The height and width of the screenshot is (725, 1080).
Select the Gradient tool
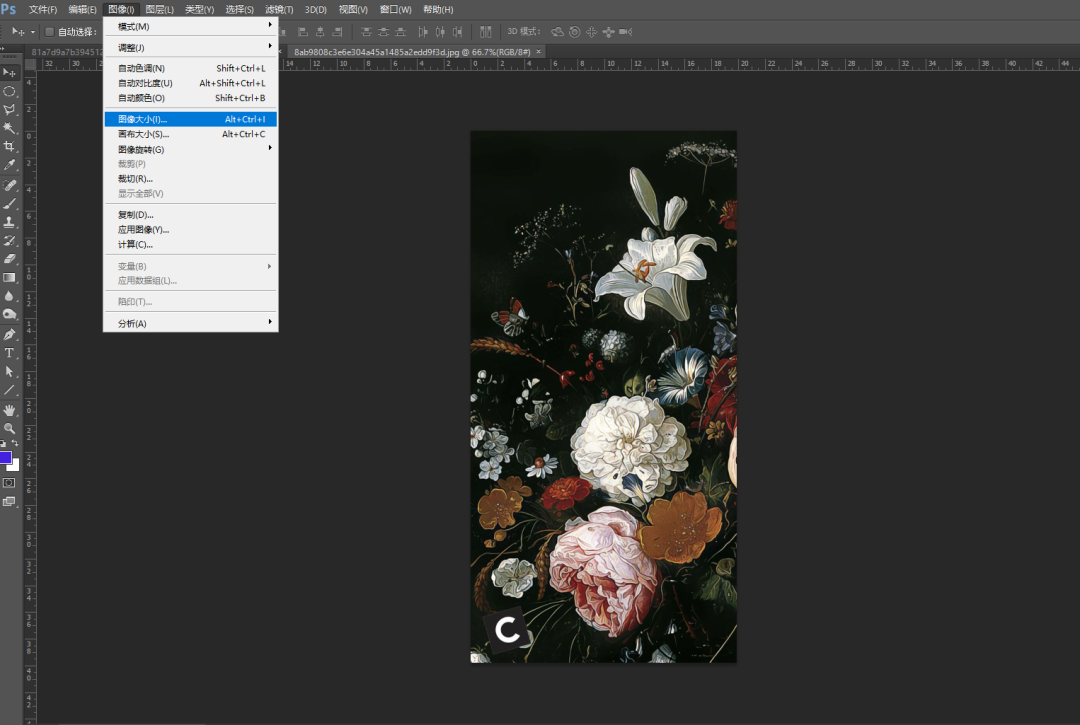pos(9,278)
